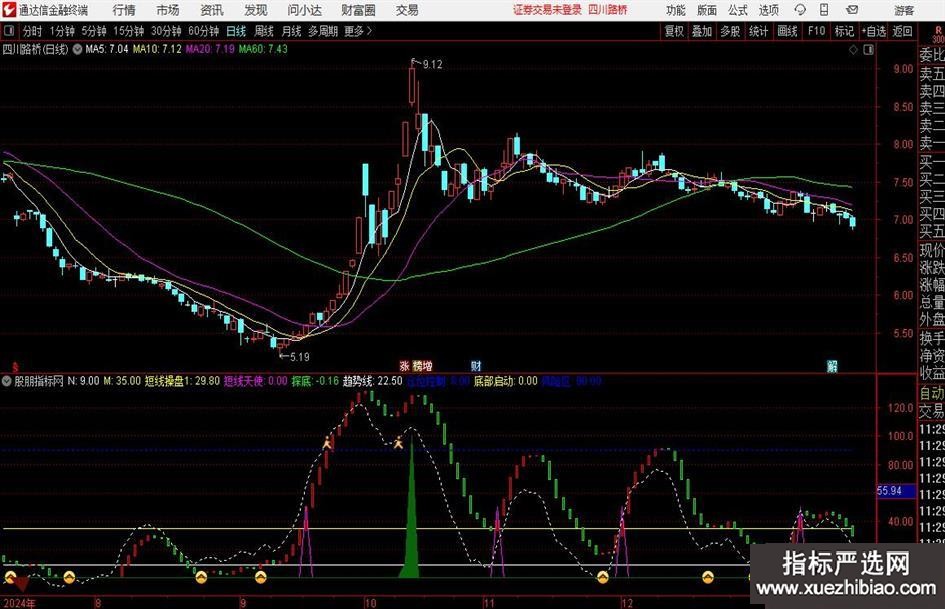Open the customer service headset icon
Screen dimensions: 945x609
[x=800, y=10]
